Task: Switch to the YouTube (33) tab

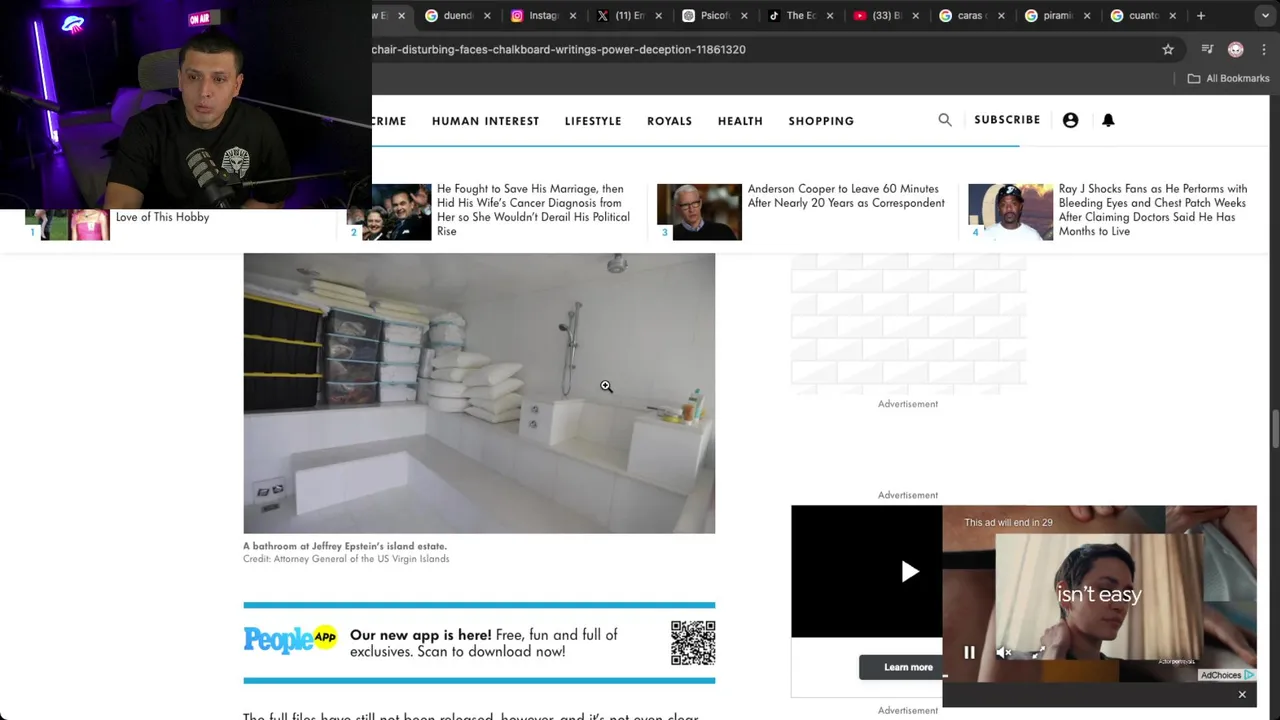Action: [886, 15]
